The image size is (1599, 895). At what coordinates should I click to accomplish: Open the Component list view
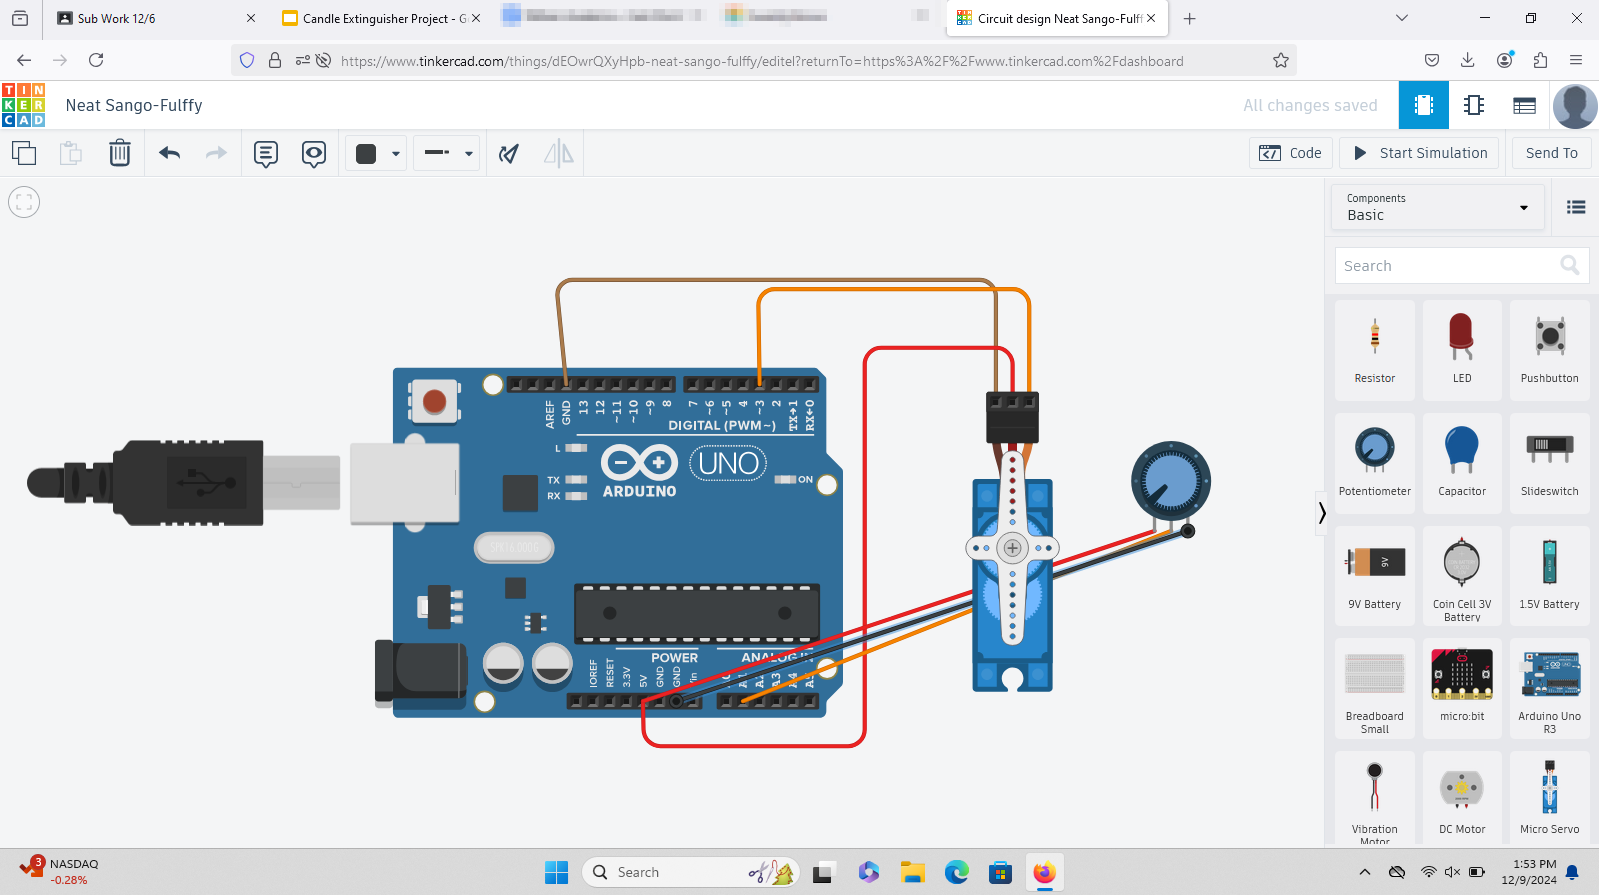coord(1524,105)
